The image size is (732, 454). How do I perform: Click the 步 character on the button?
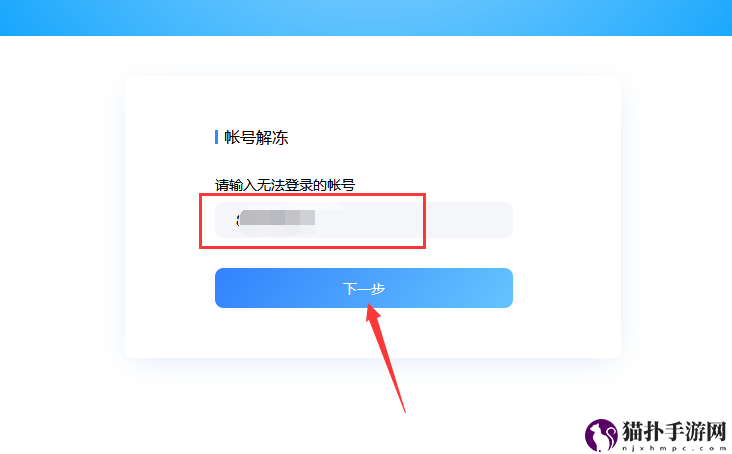pos(378,289)
